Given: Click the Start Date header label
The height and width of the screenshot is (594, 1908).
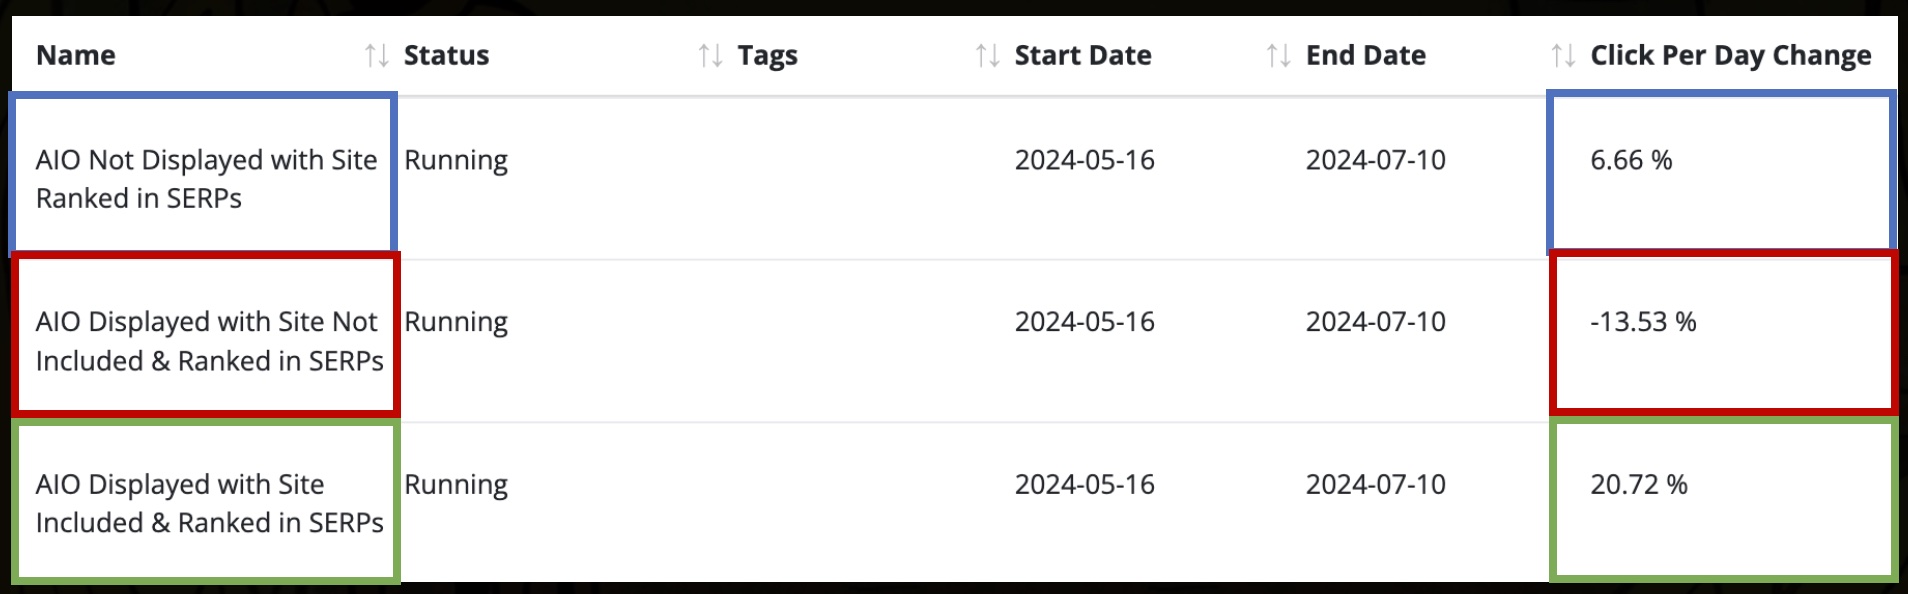Looking at the screenshot, I should point(1083,55).
